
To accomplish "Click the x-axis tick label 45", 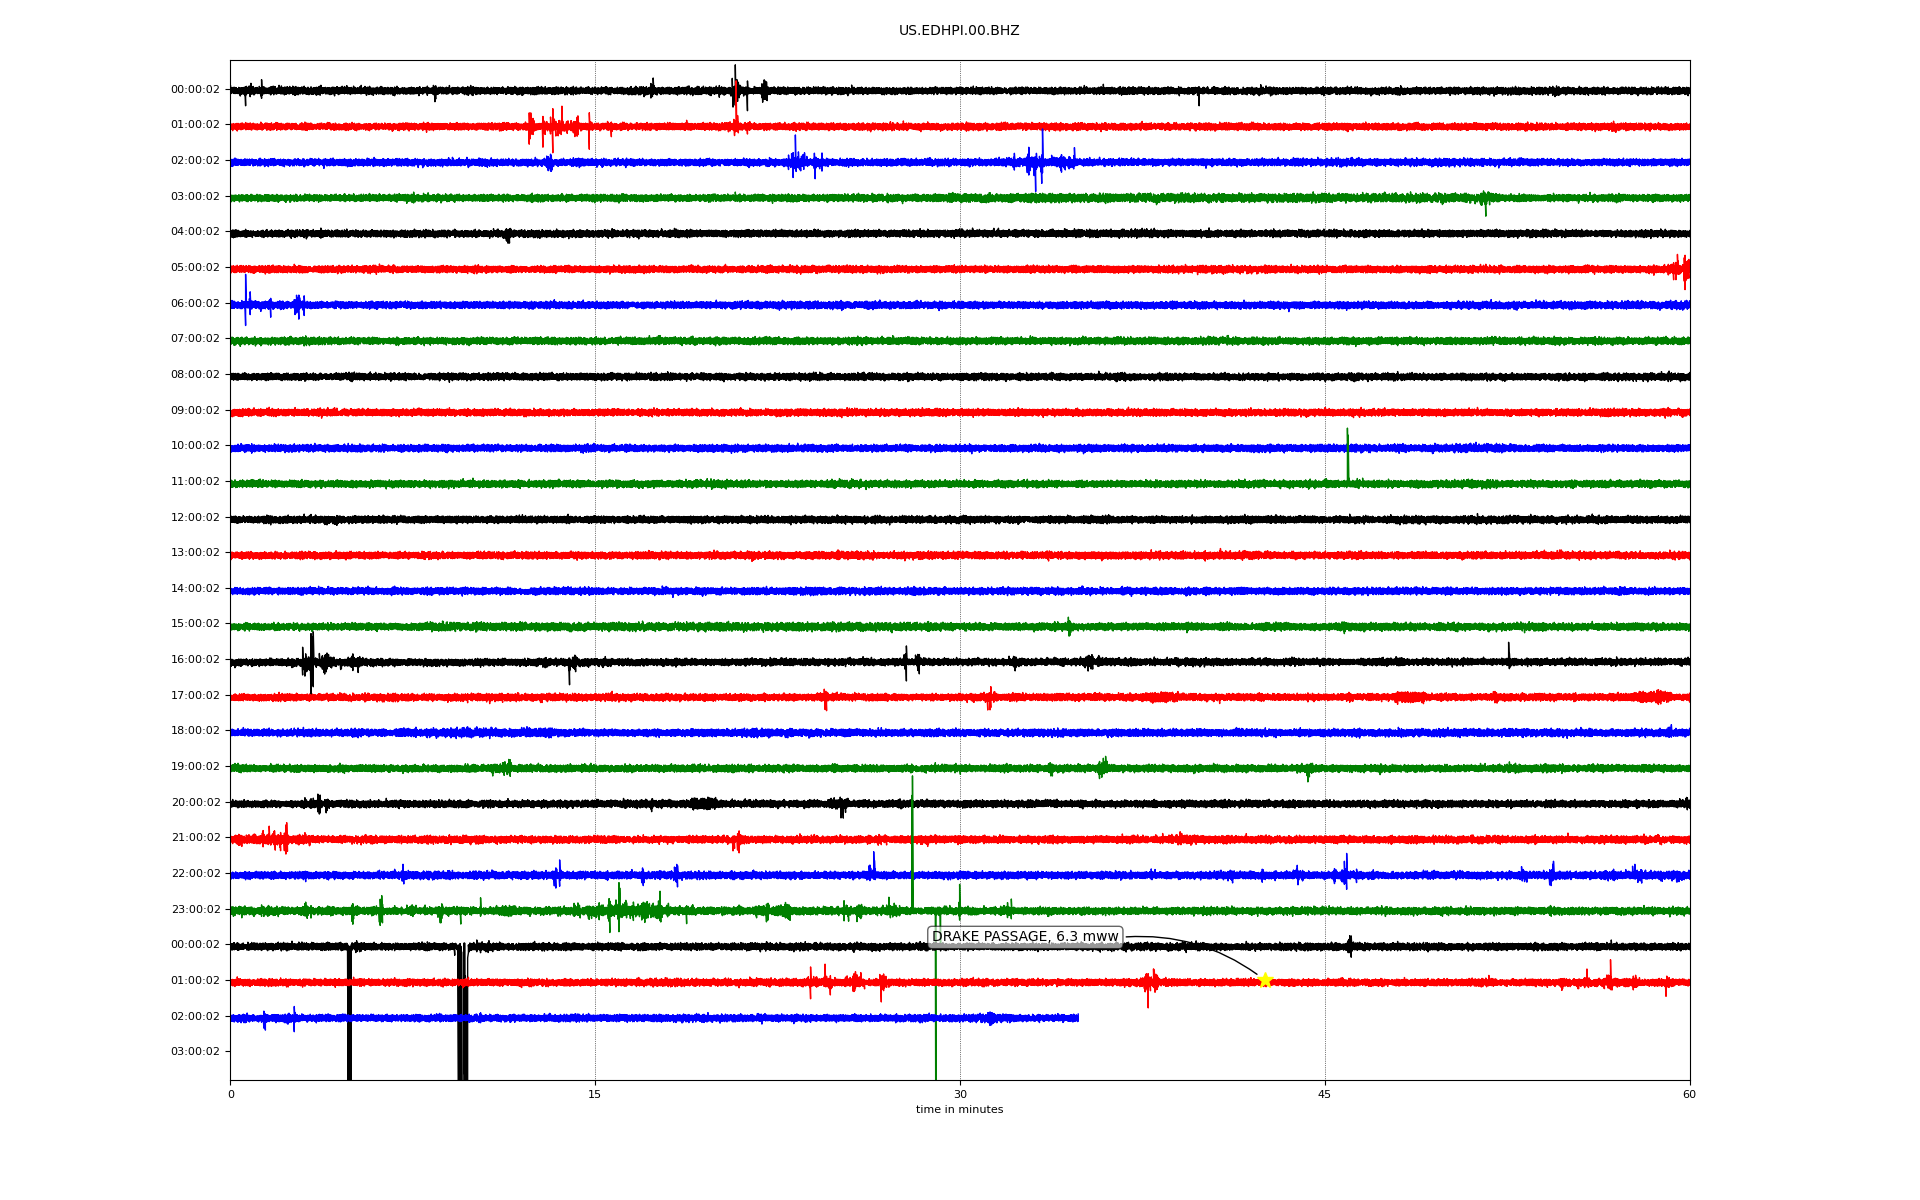I will (x=1325, y=1095).
